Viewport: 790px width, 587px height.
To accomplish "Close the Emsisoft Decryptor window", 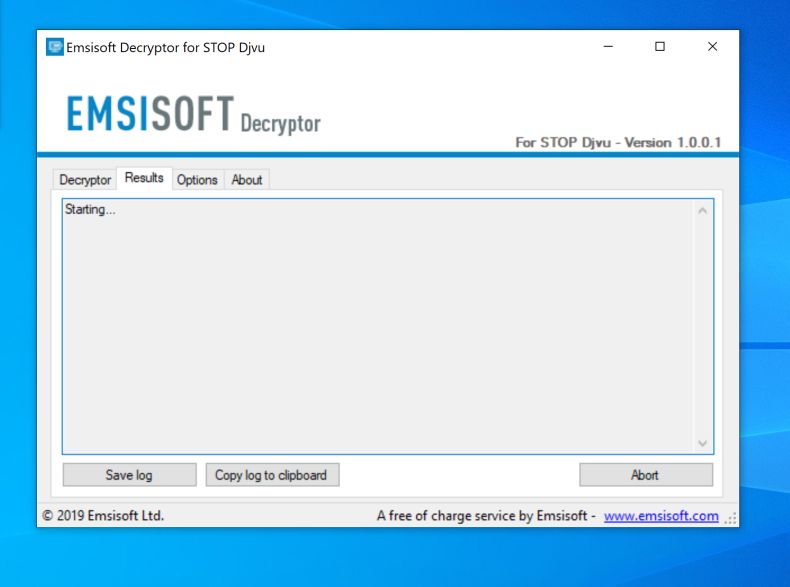I will (x=712, y=46).
